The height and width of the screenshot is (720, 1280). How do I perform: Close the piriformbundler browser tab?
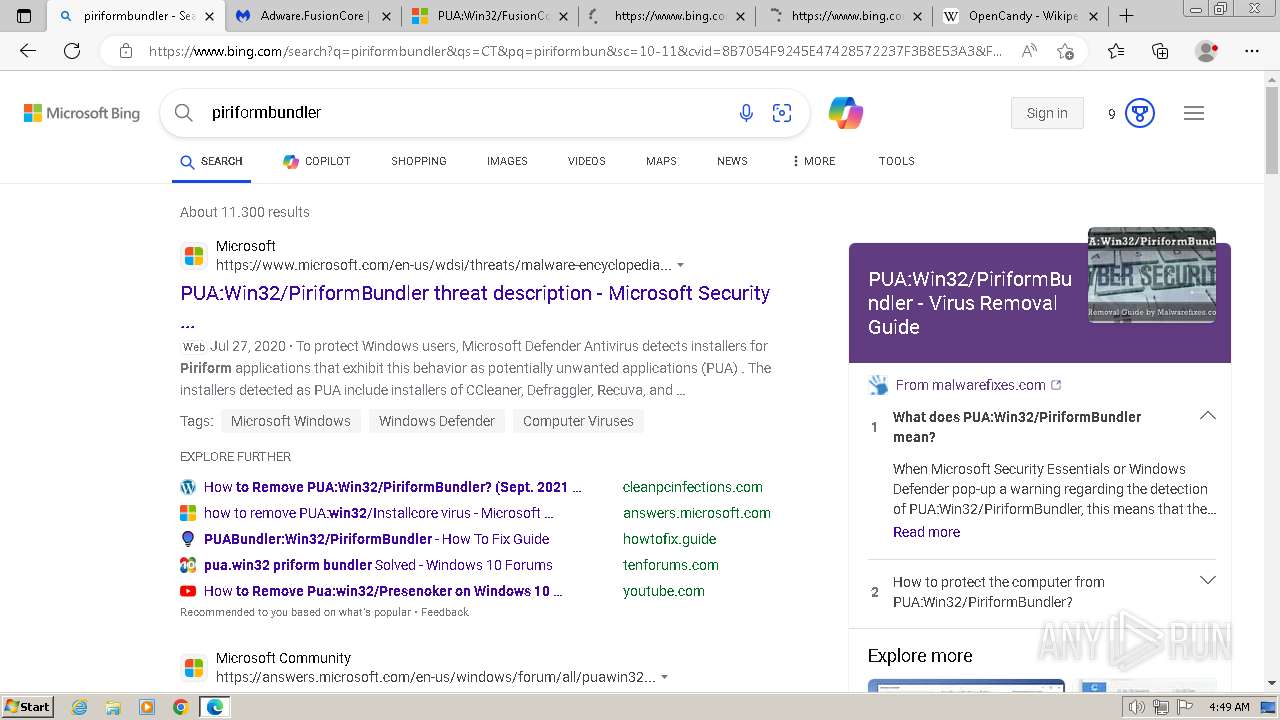point(209,16)
